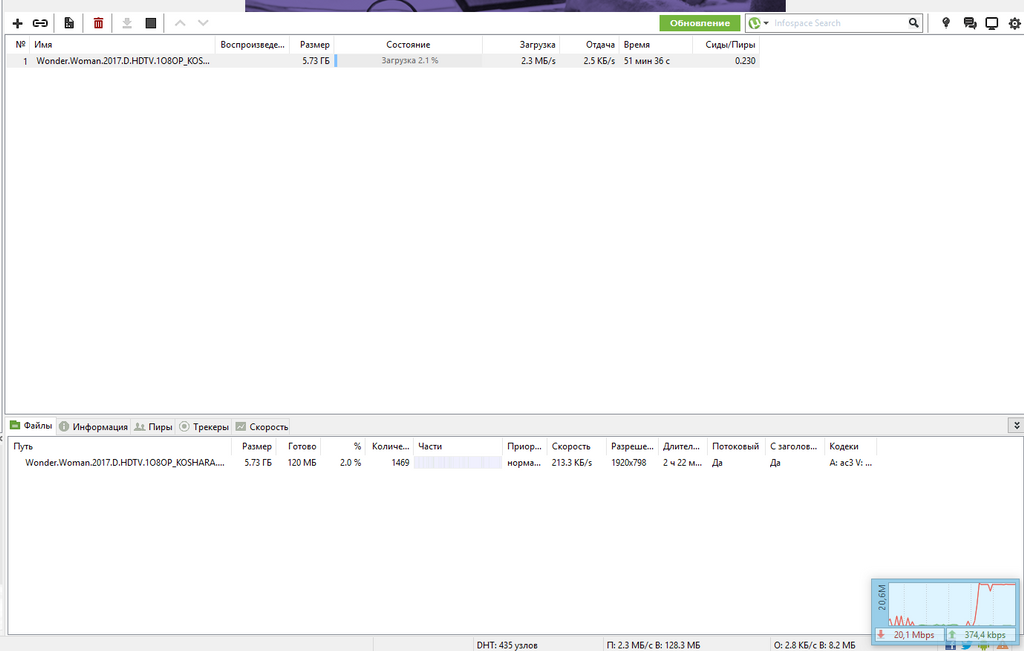Image resolution: width=1024 pixels, height=651 pixels.
Task: Sort files by Потоковый column
Action: click(736, 447)
